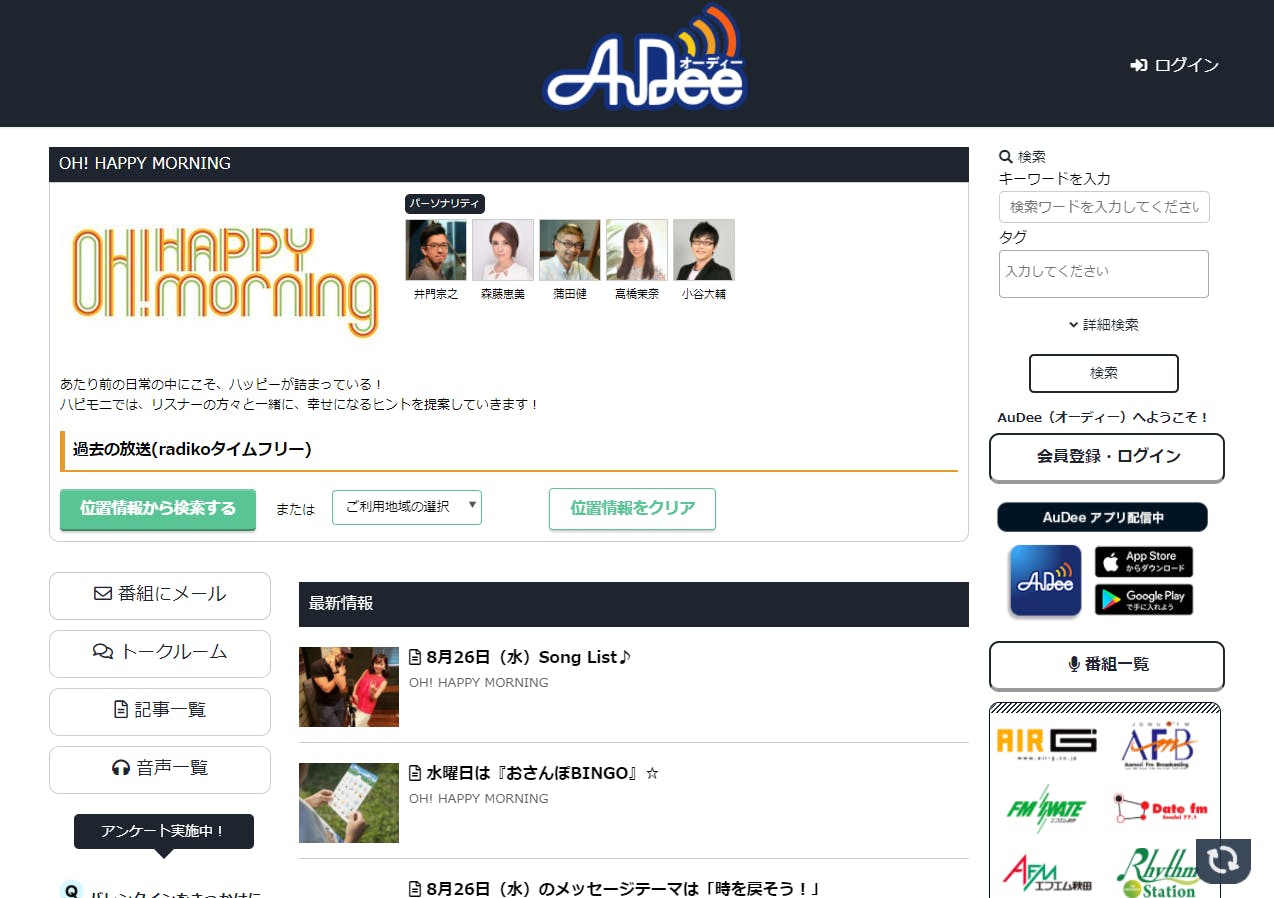Click 位置情報から検索する button

point(158,509)
